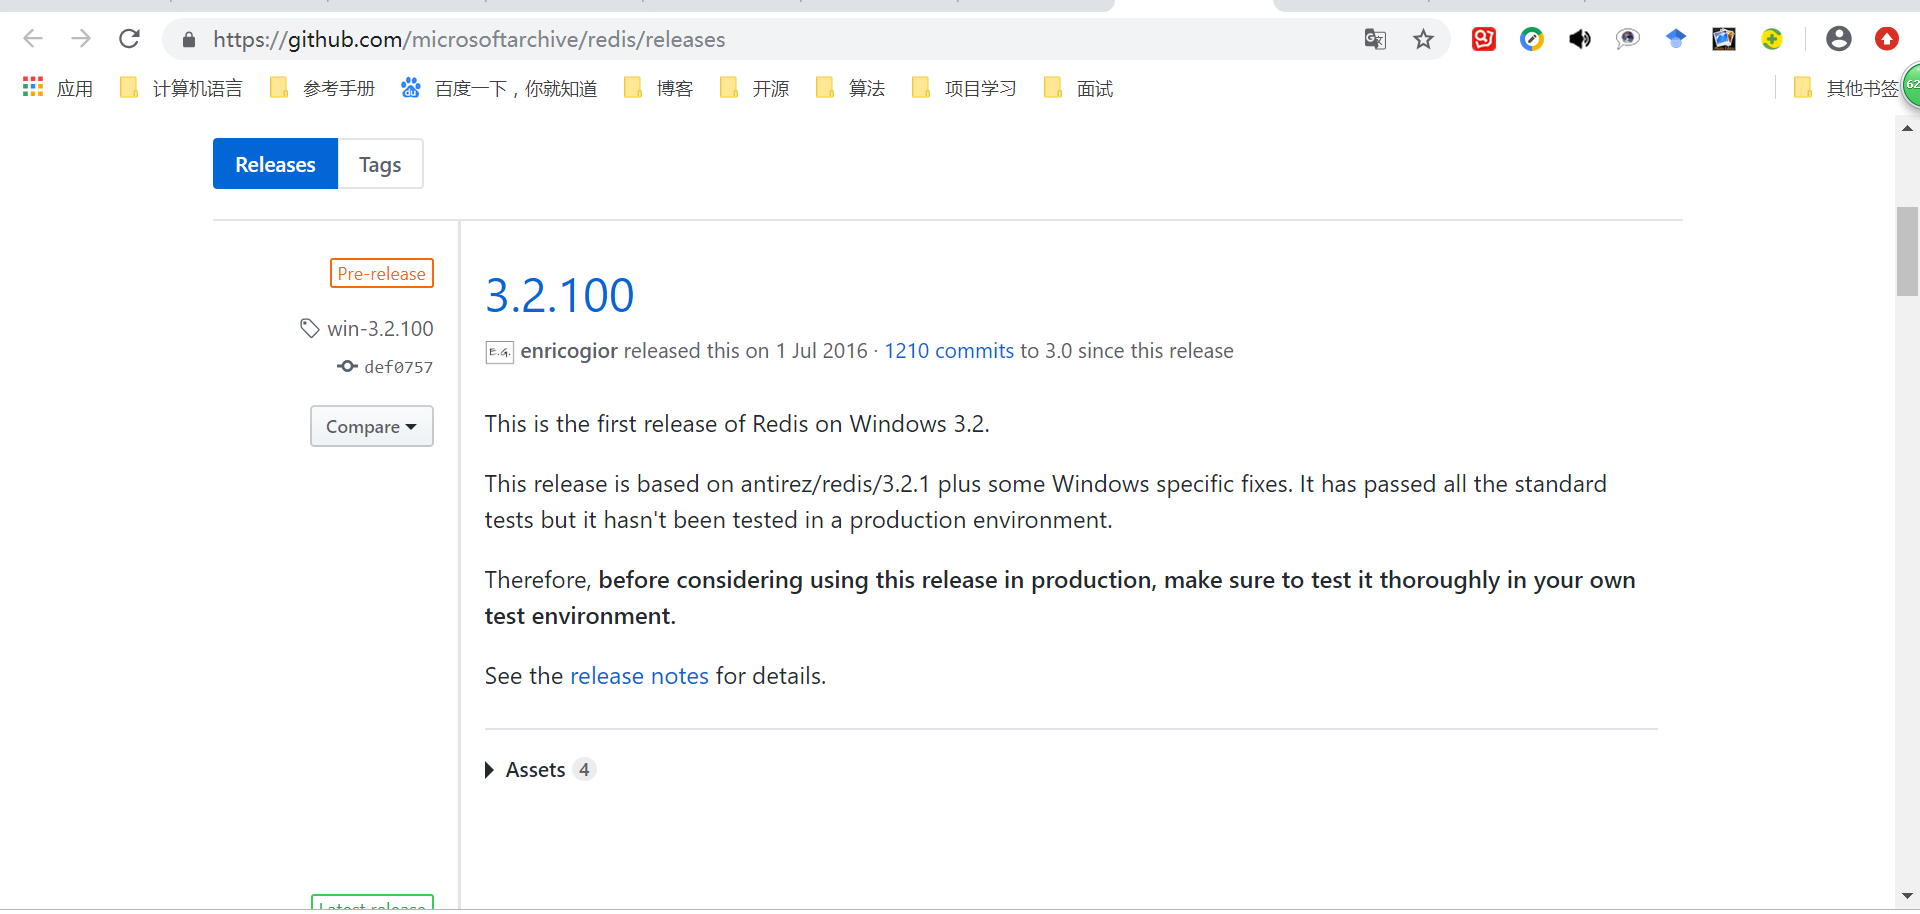Switch to the Tags tab

tap(380, 164)
